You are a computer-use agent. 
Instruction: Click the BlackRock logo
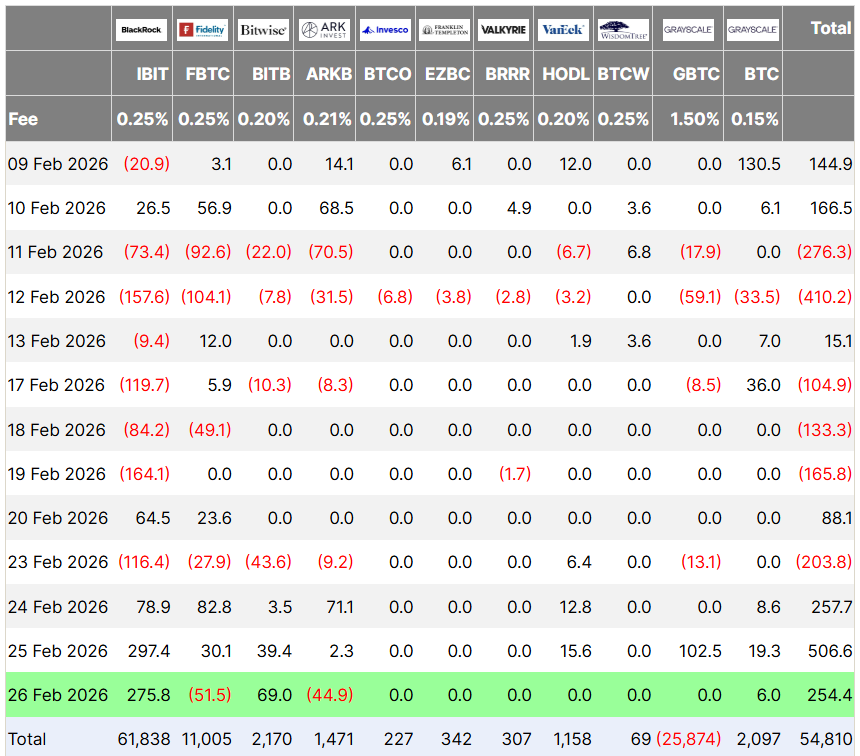pyautogui.click(x=142, y=30)
